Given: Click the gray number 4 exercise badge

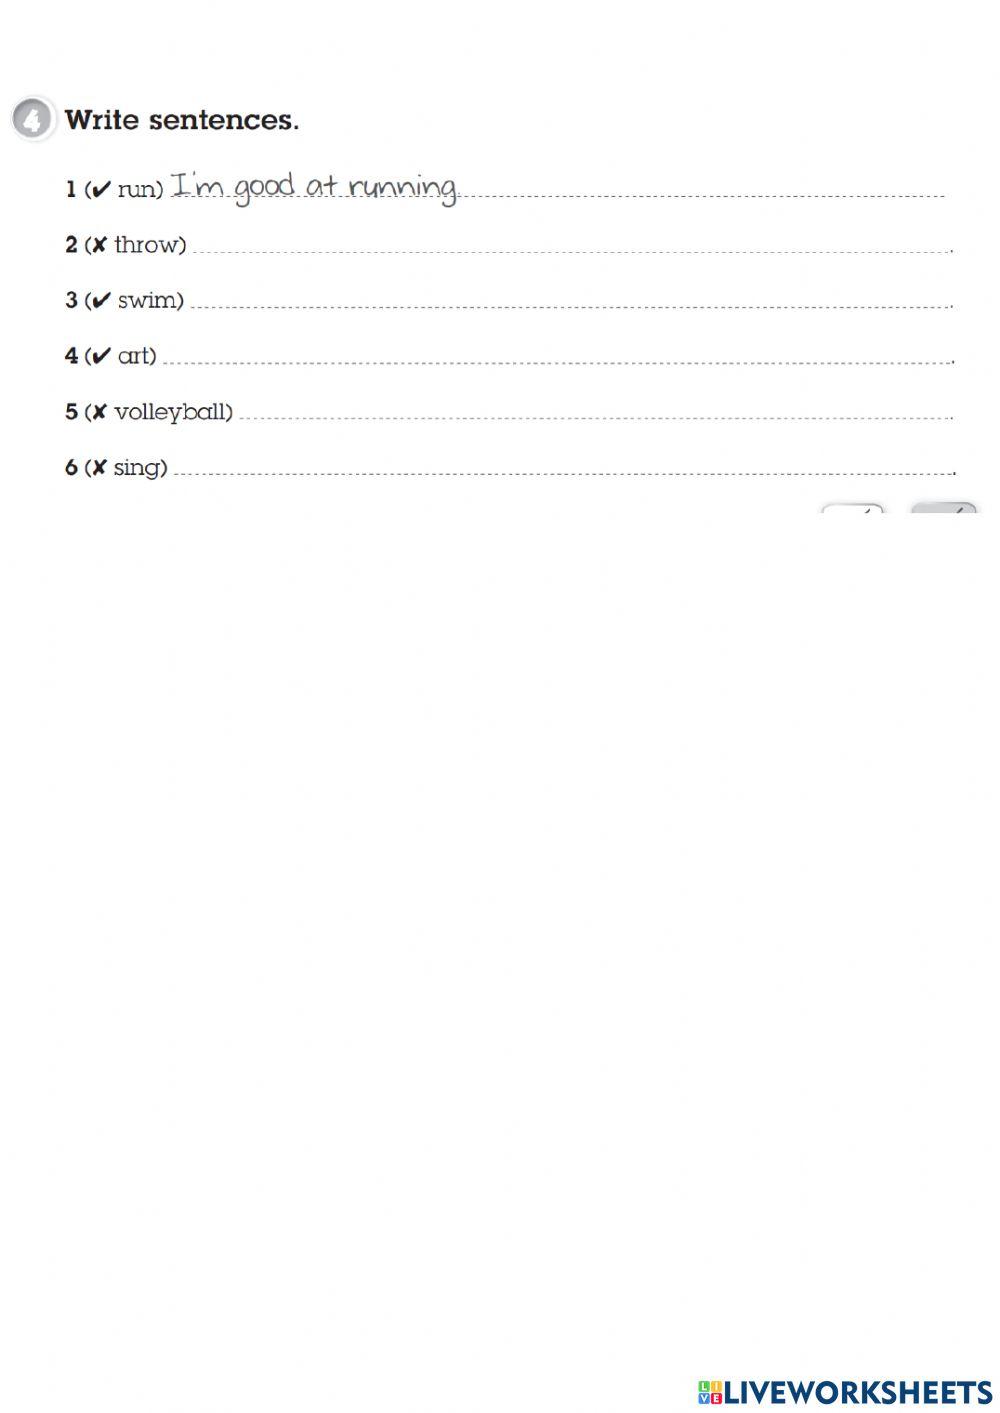Looking at the screenshot, I should [32, 120].
